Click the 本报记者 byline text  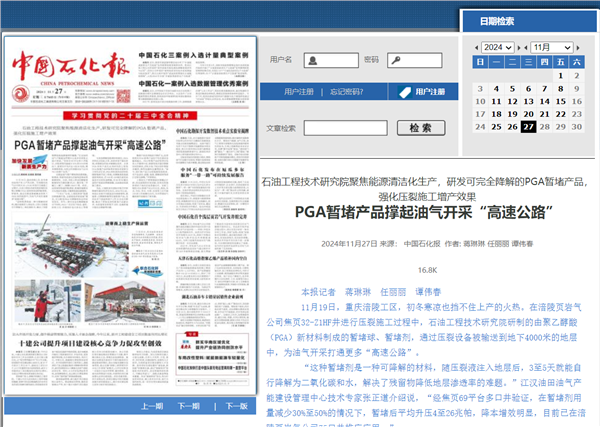point(318,292)
